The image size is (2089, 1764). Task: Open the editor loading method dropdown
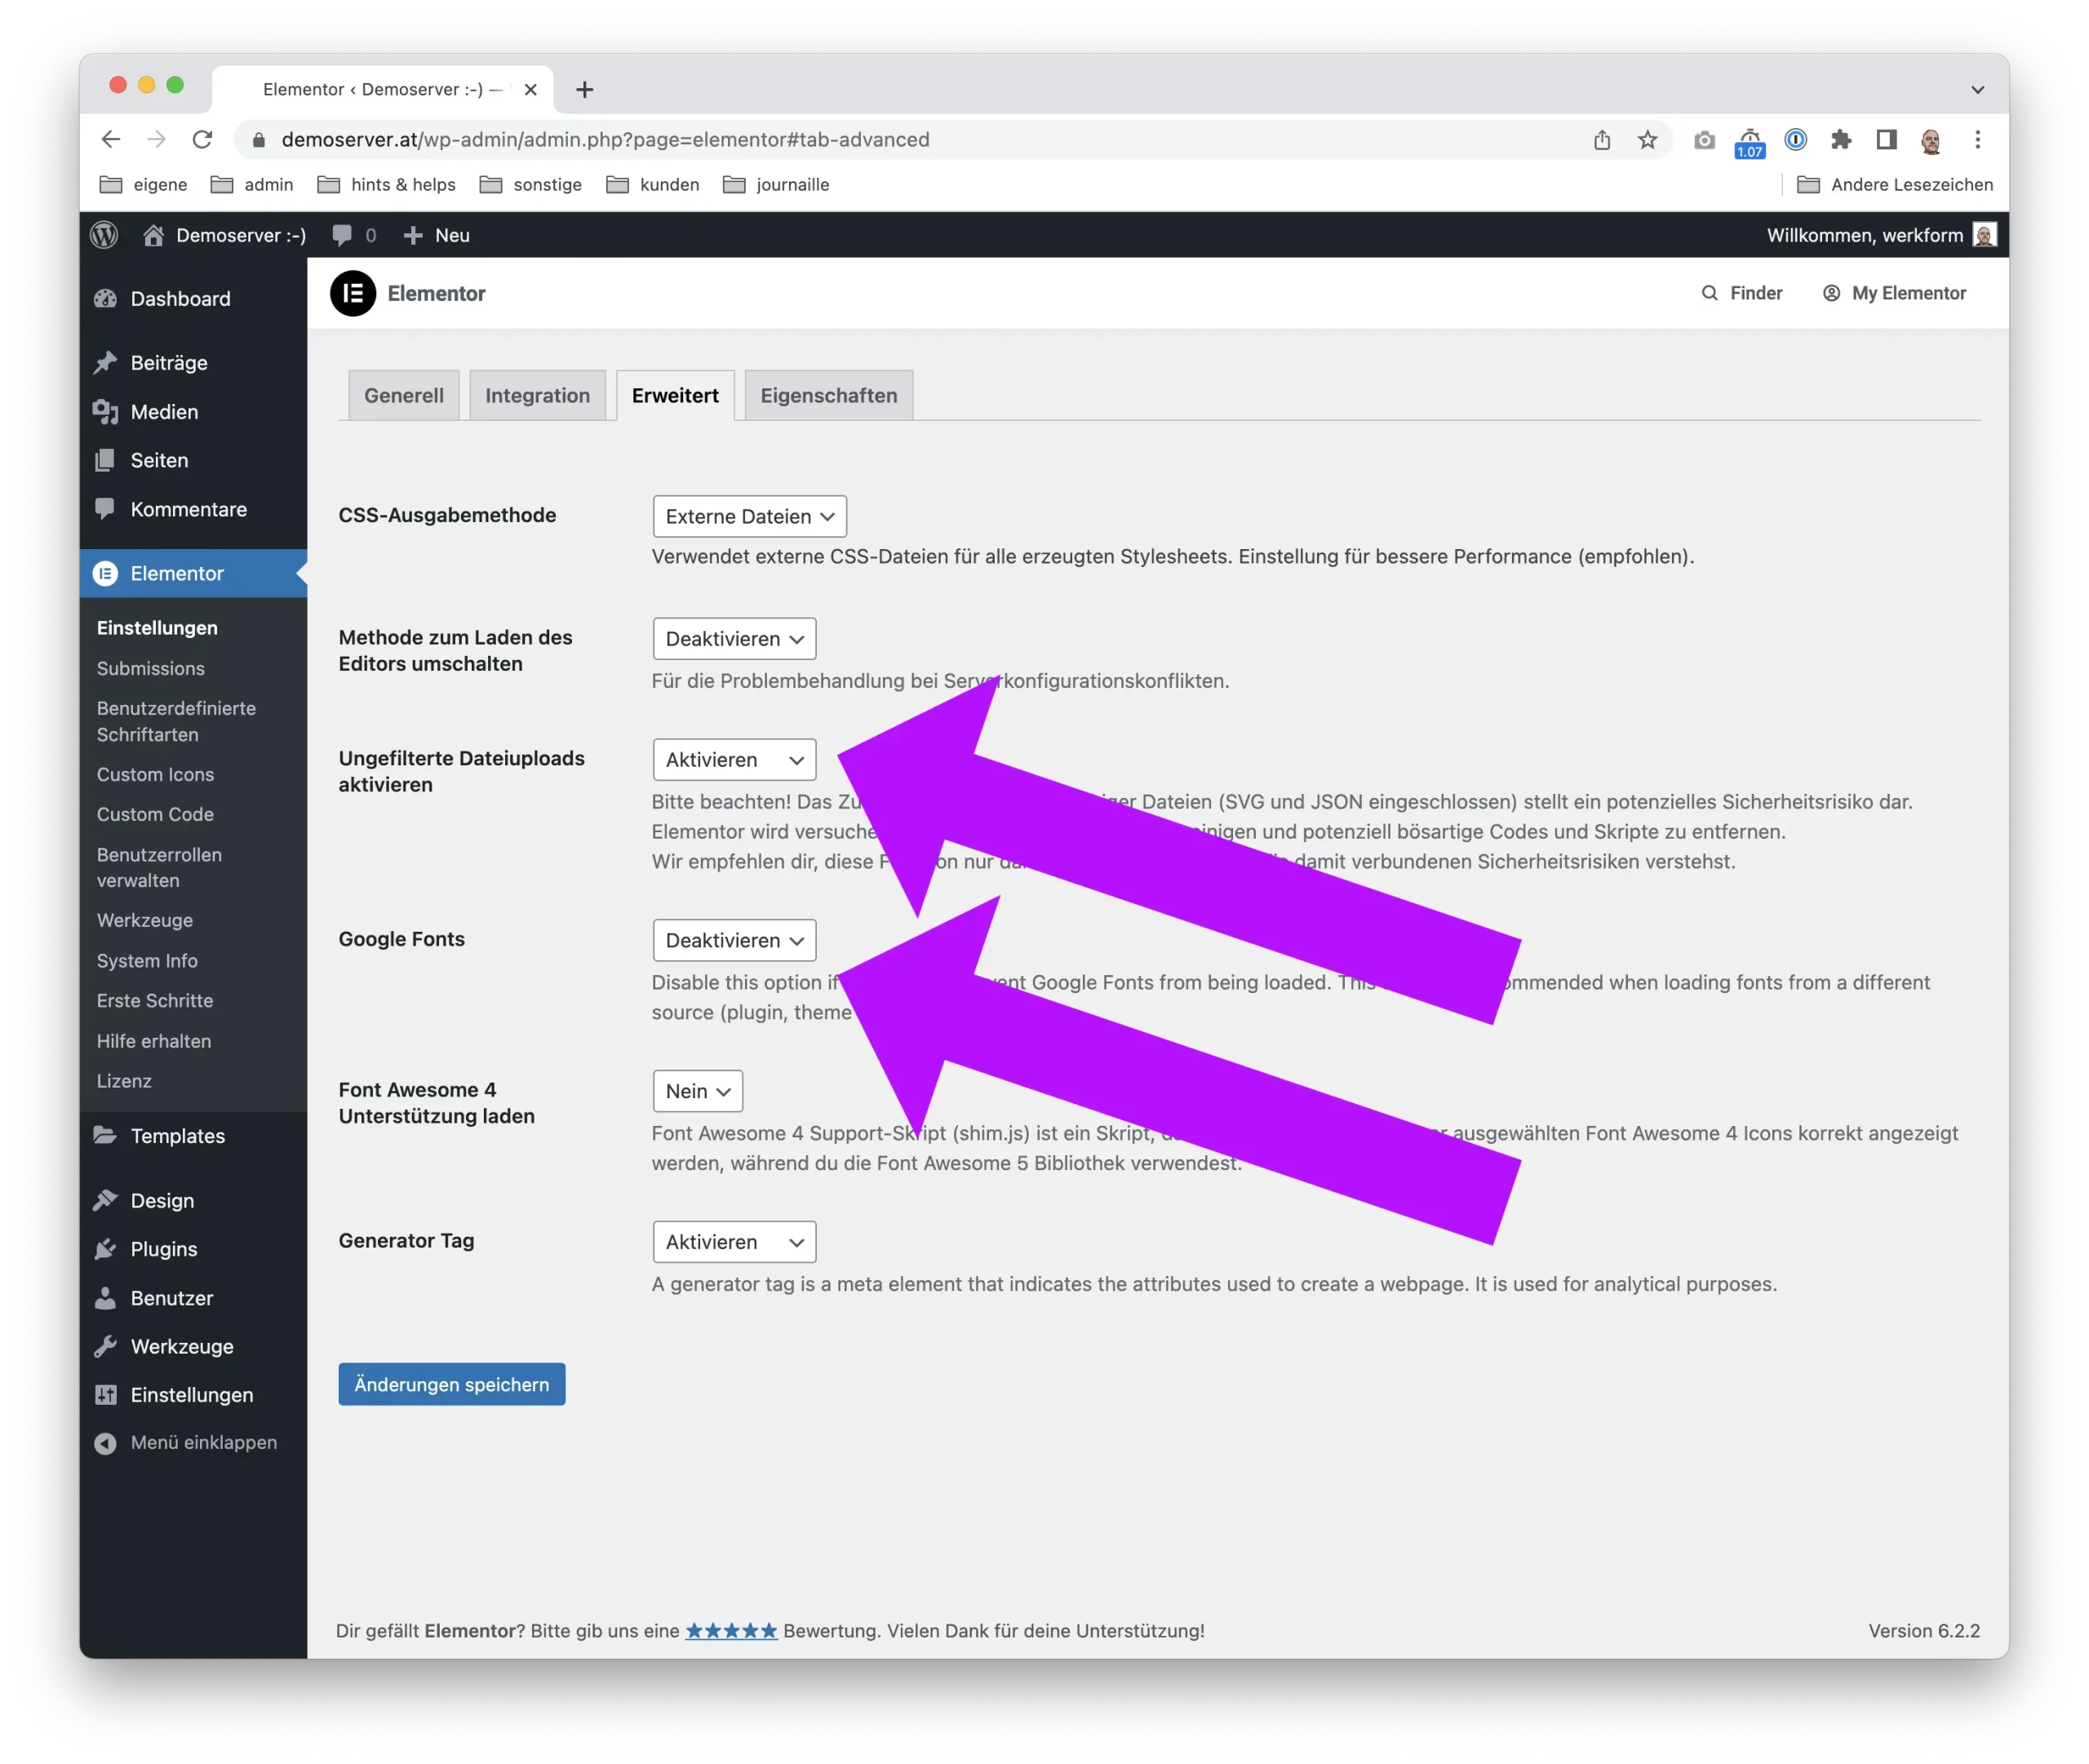click(734, 639)
